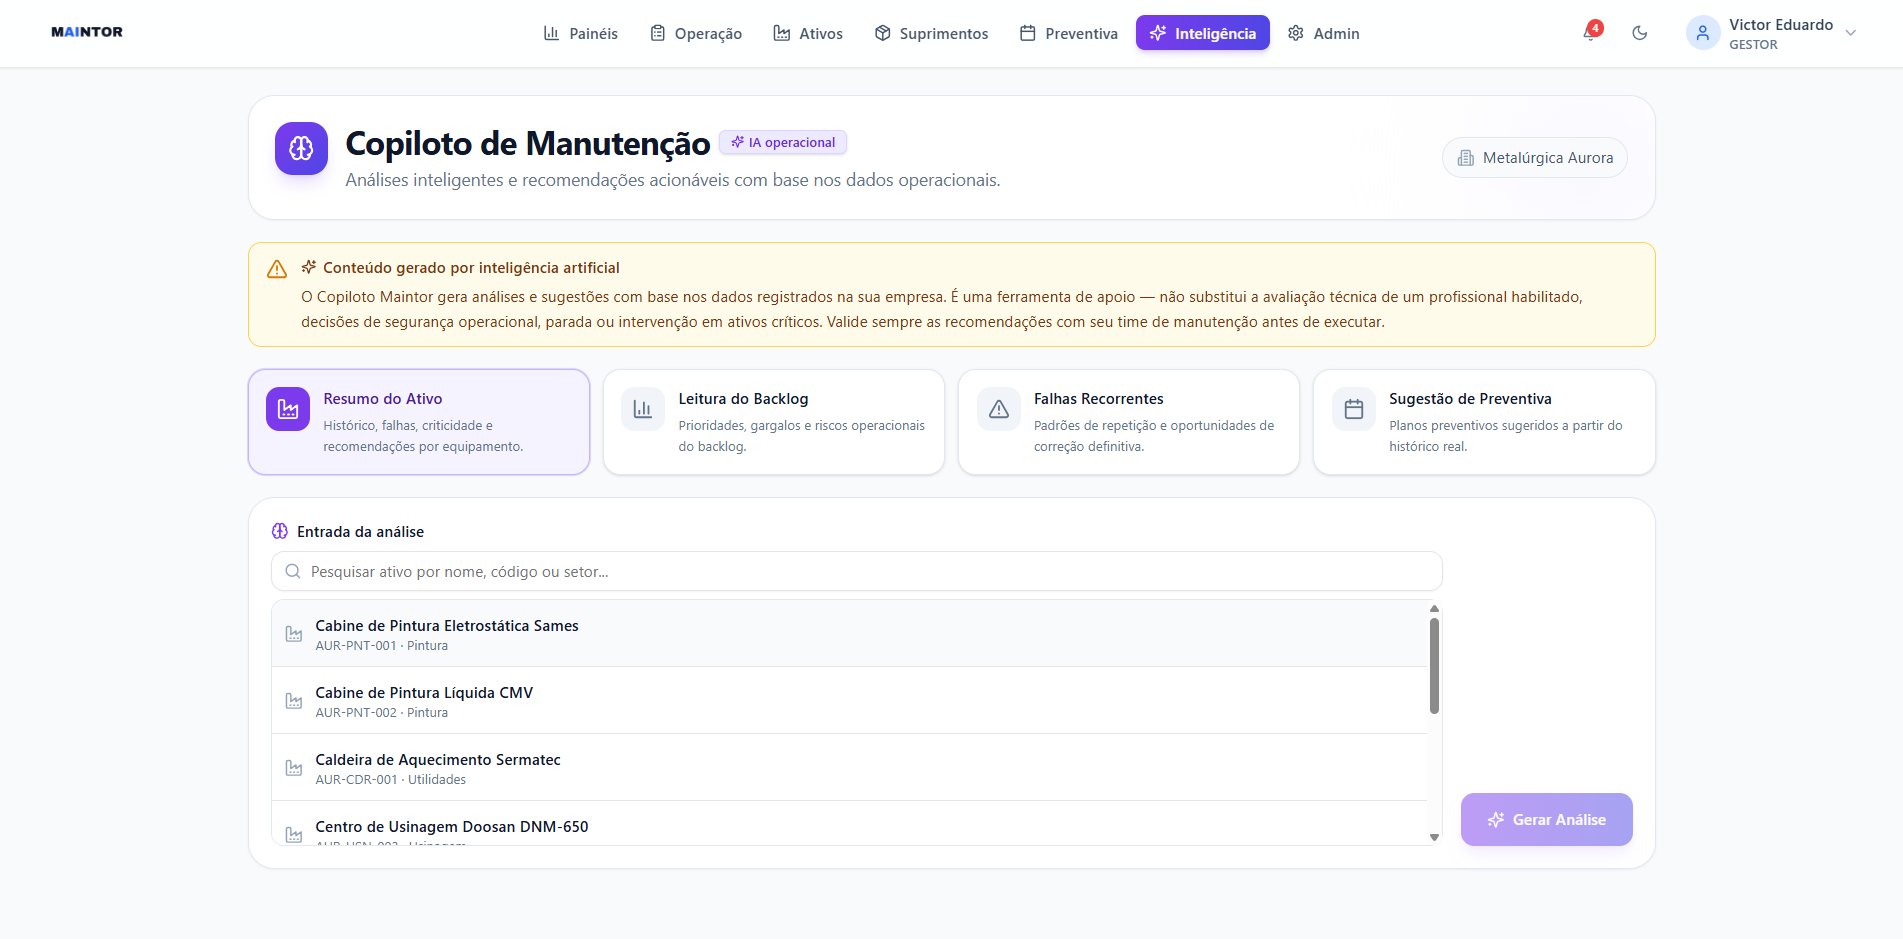The width and height of the screenshot is (1903, 939).
Task: Select the Leitura do Backlog card
Action: (x=774, y=422)
